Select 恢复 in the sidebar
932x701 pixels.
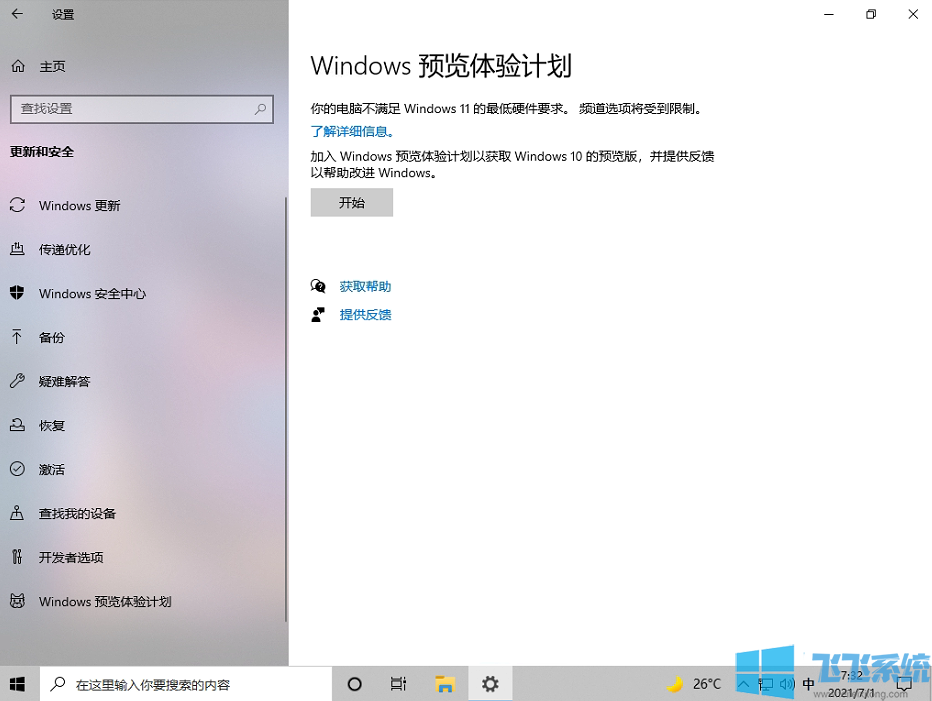click(51, 425)
